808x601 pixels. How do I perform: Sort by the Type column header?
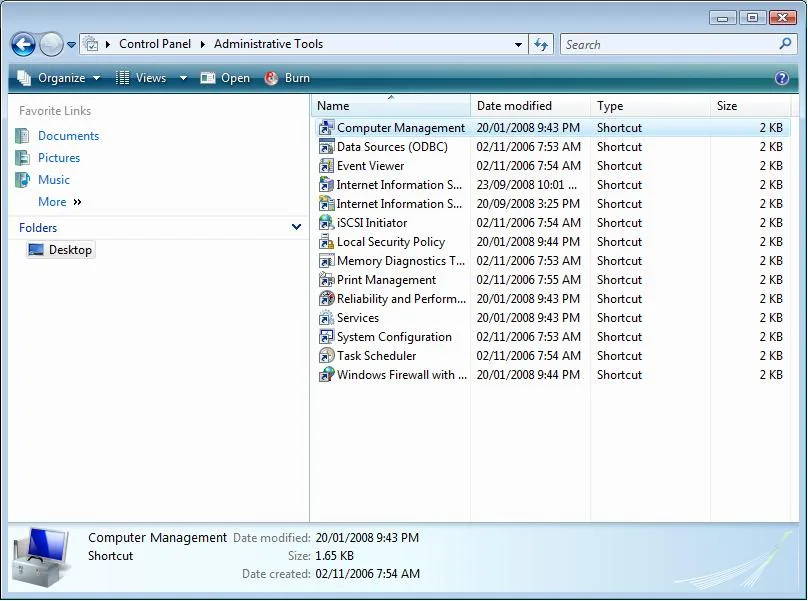point(650,106)
